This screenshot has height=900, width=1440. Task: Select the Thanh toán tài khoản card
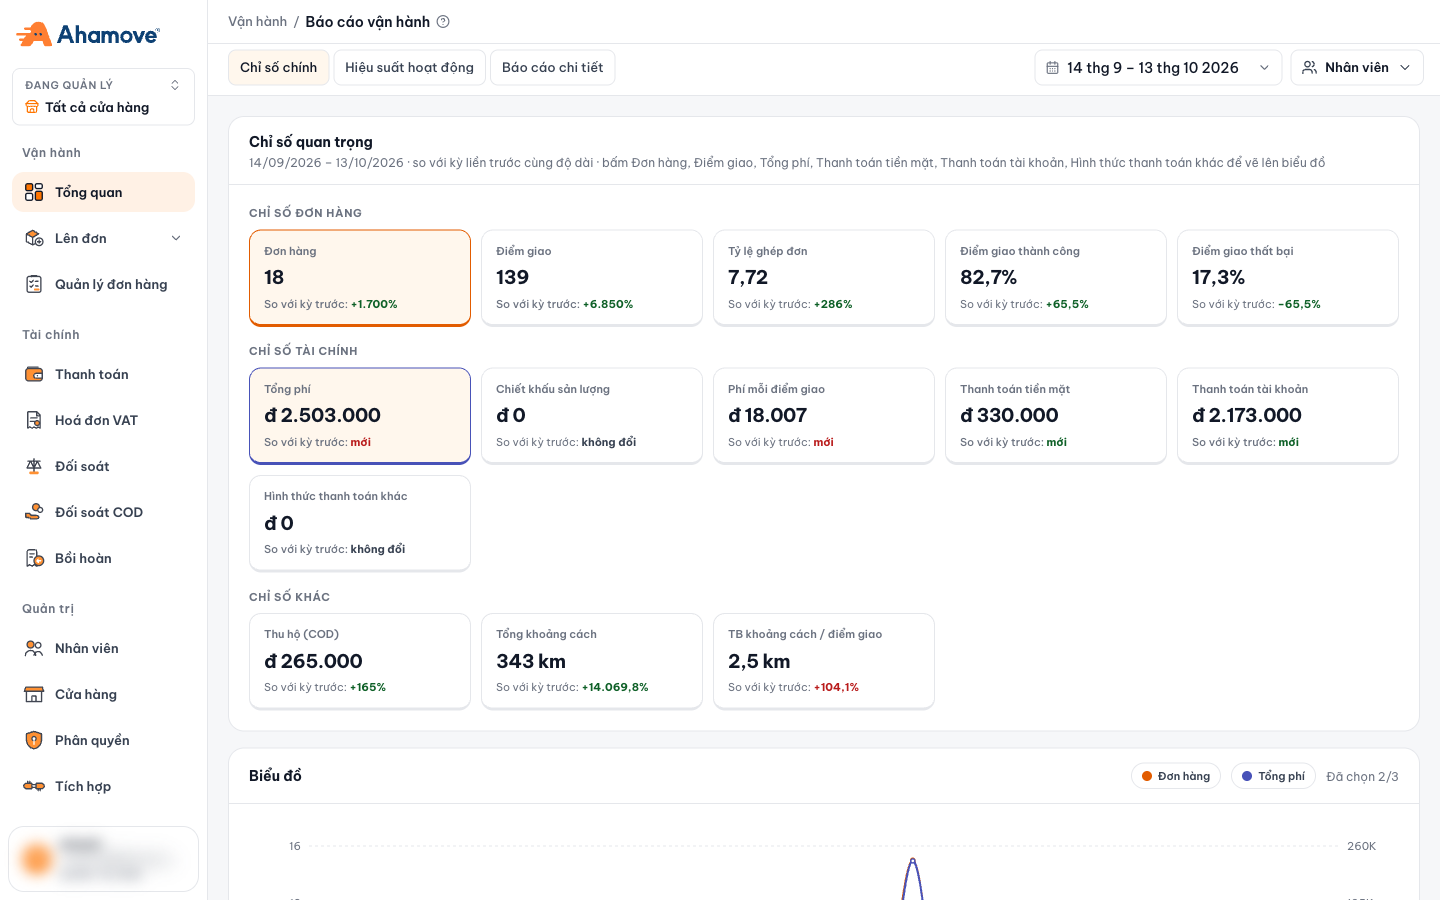pyautogui.click(x=1288, y=416)
